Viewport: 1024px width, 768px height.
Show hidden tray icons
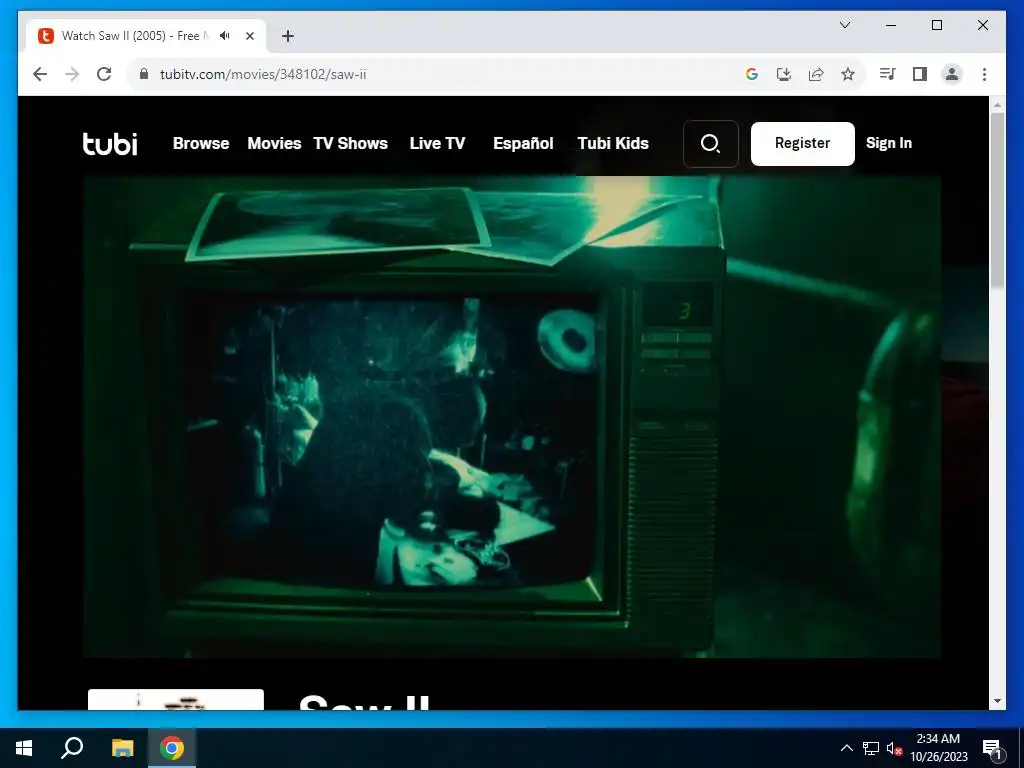click(846, 748)
